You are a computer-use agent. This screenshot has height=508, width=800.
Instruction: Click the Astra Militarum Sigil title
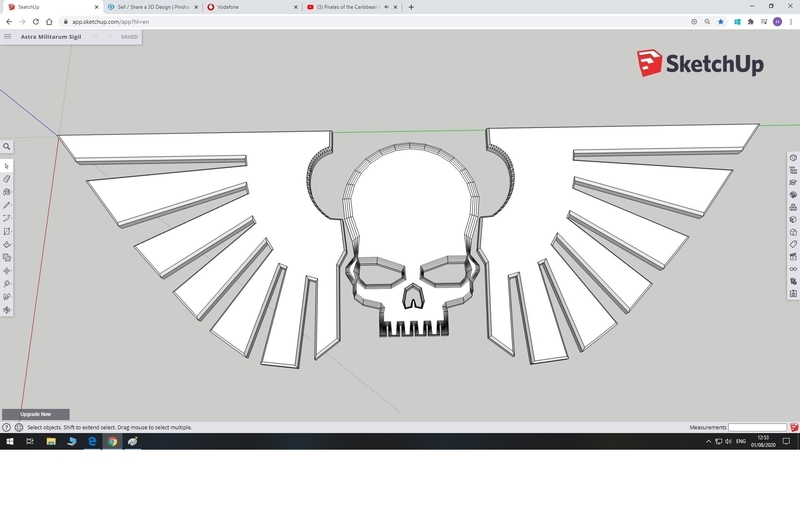51,37
